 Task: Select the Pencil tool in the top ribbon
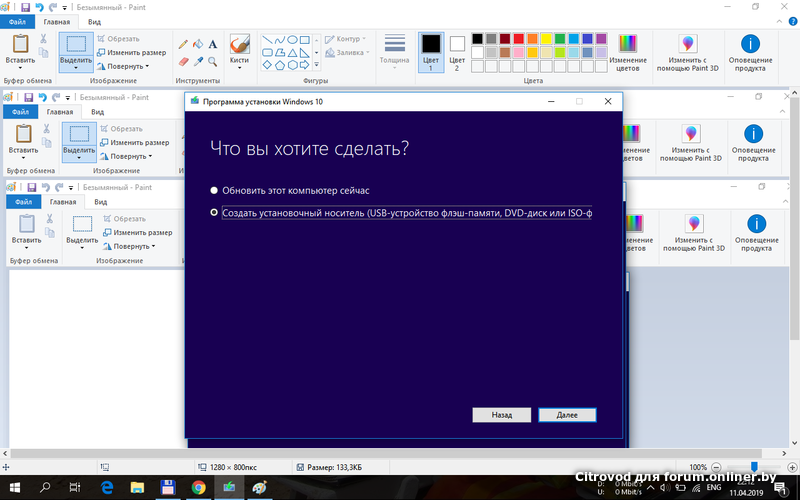(x=183, y=44)
